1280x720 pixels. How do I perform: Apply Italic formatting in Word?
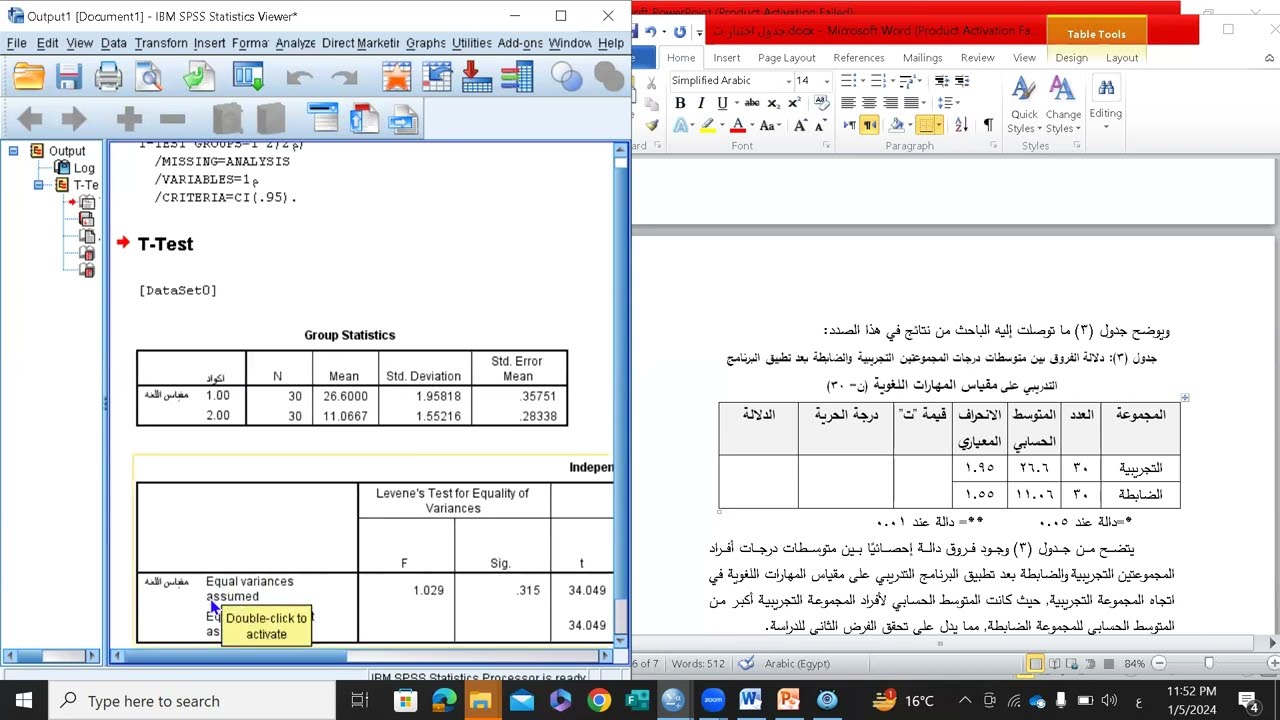tap(701, 103)
